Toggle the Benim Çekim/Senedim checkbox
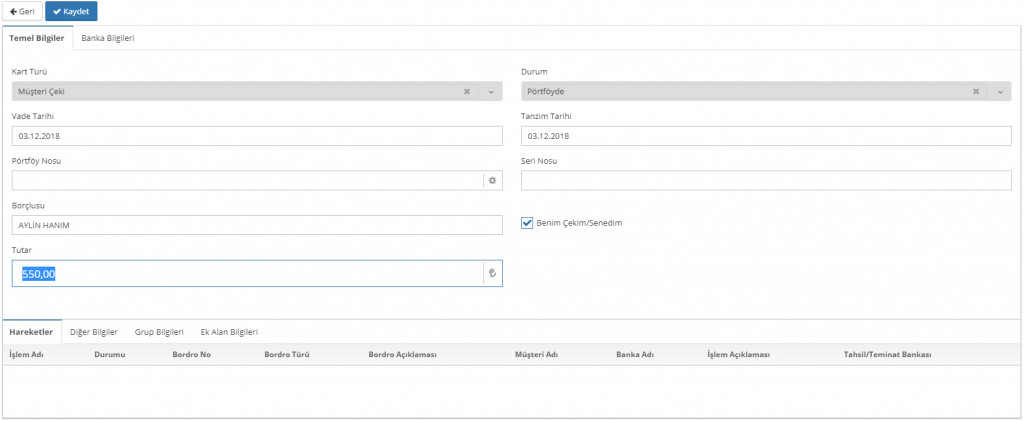This screenshot has width=1024, height=421. (527, 223)
